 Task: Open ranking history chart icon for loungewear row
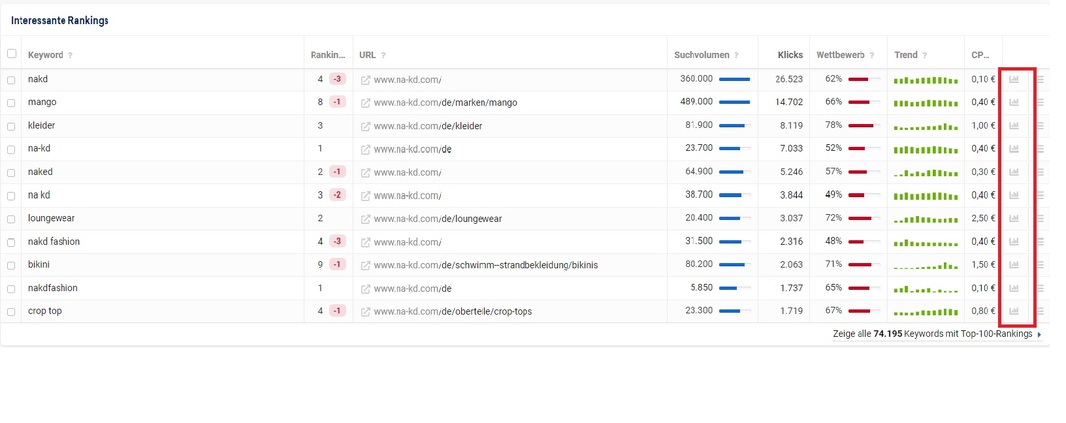pos(1014,219)
